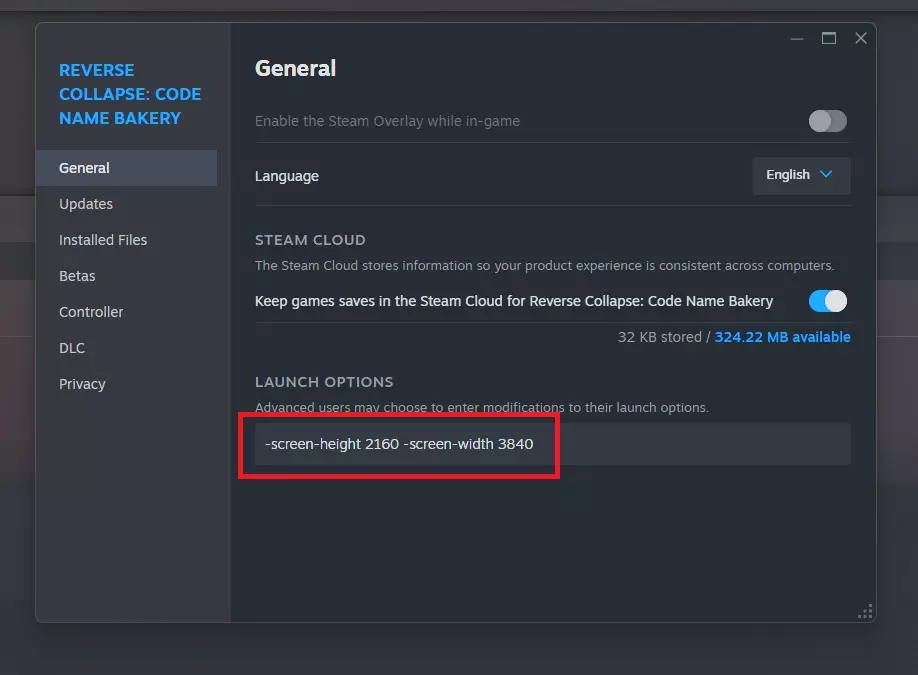Switch to the Betas tab

[x=77, y=276]
